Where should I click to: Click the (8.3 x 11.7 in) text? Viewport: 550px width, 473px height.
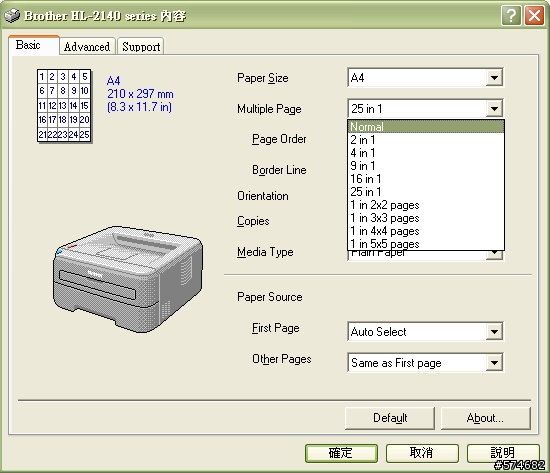[x=140, y=107]
